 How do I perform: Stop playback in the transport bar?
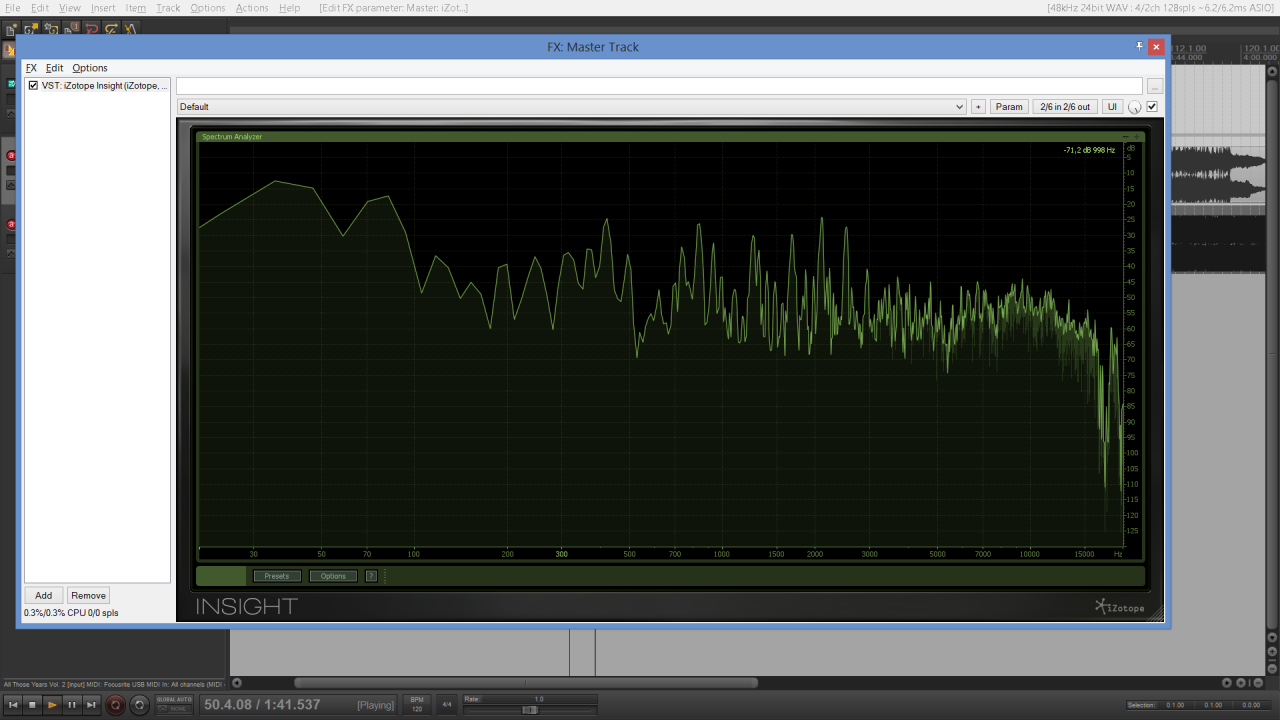point(32,705)
